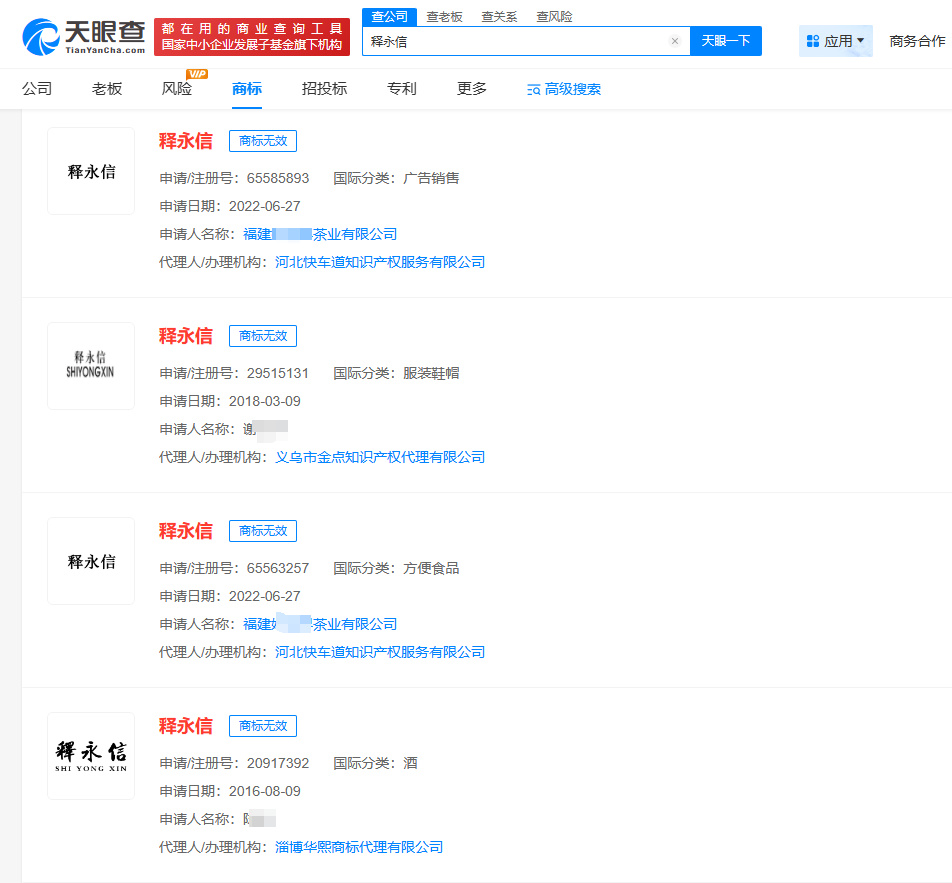Click 商标无效 badge on 20917392 entry
This screenshot has width=952, height=883.
[x=263, y=726]
